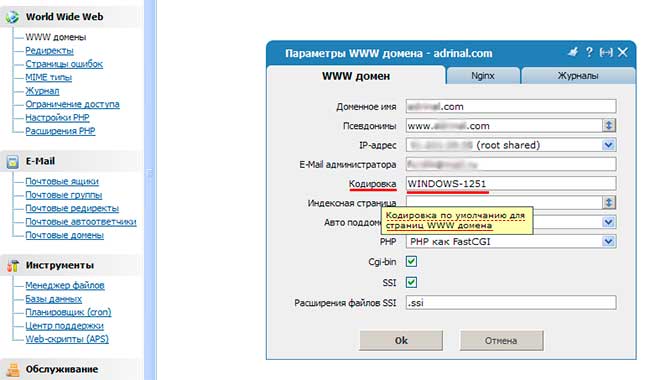Click the World Wide Web globe icon
Screen dimensions: 650x380
click(x=12, y=17)
